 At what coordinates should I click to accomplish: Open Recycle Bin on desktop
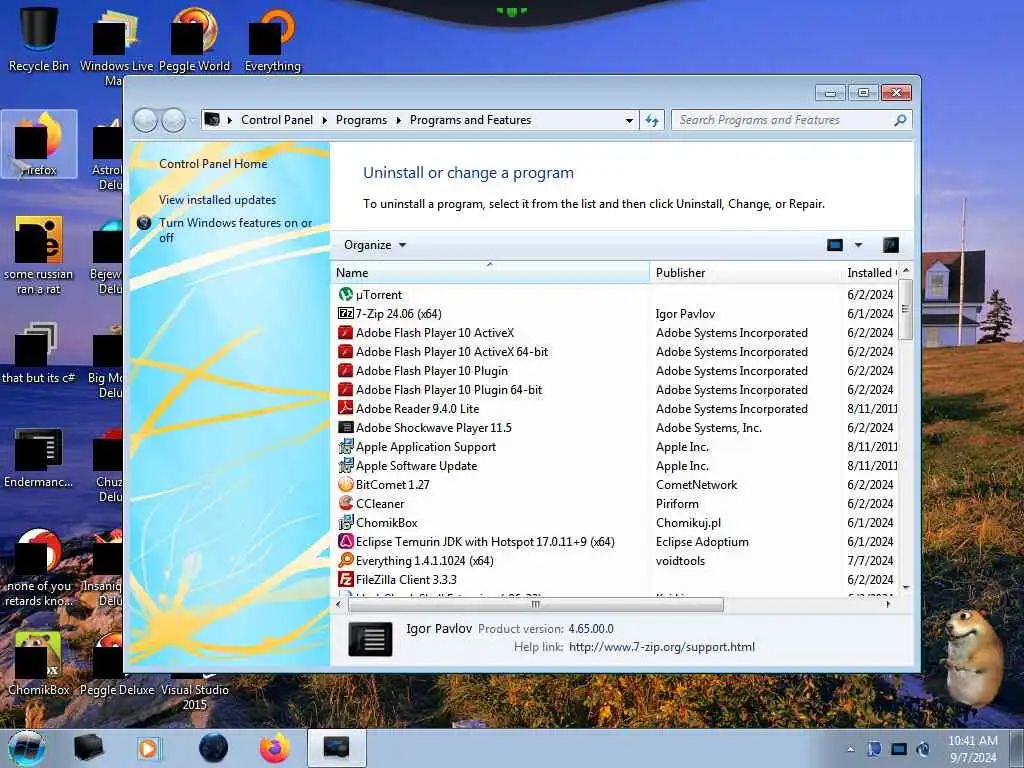pos(39,38)
